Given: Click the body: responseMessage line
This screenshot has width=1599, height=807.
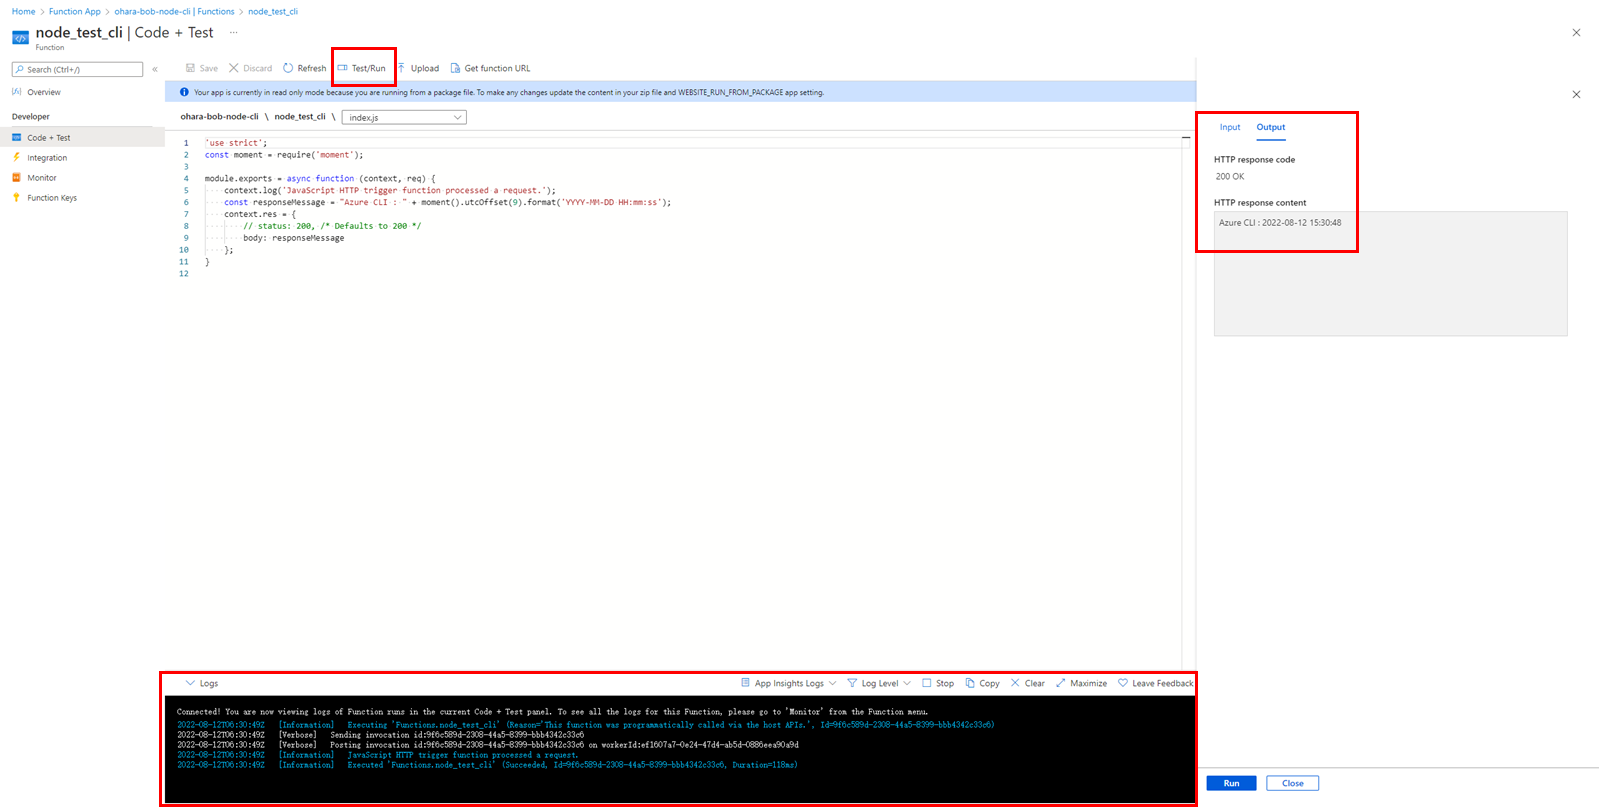Looking at the screenshot, I should (x=293, y=239).
